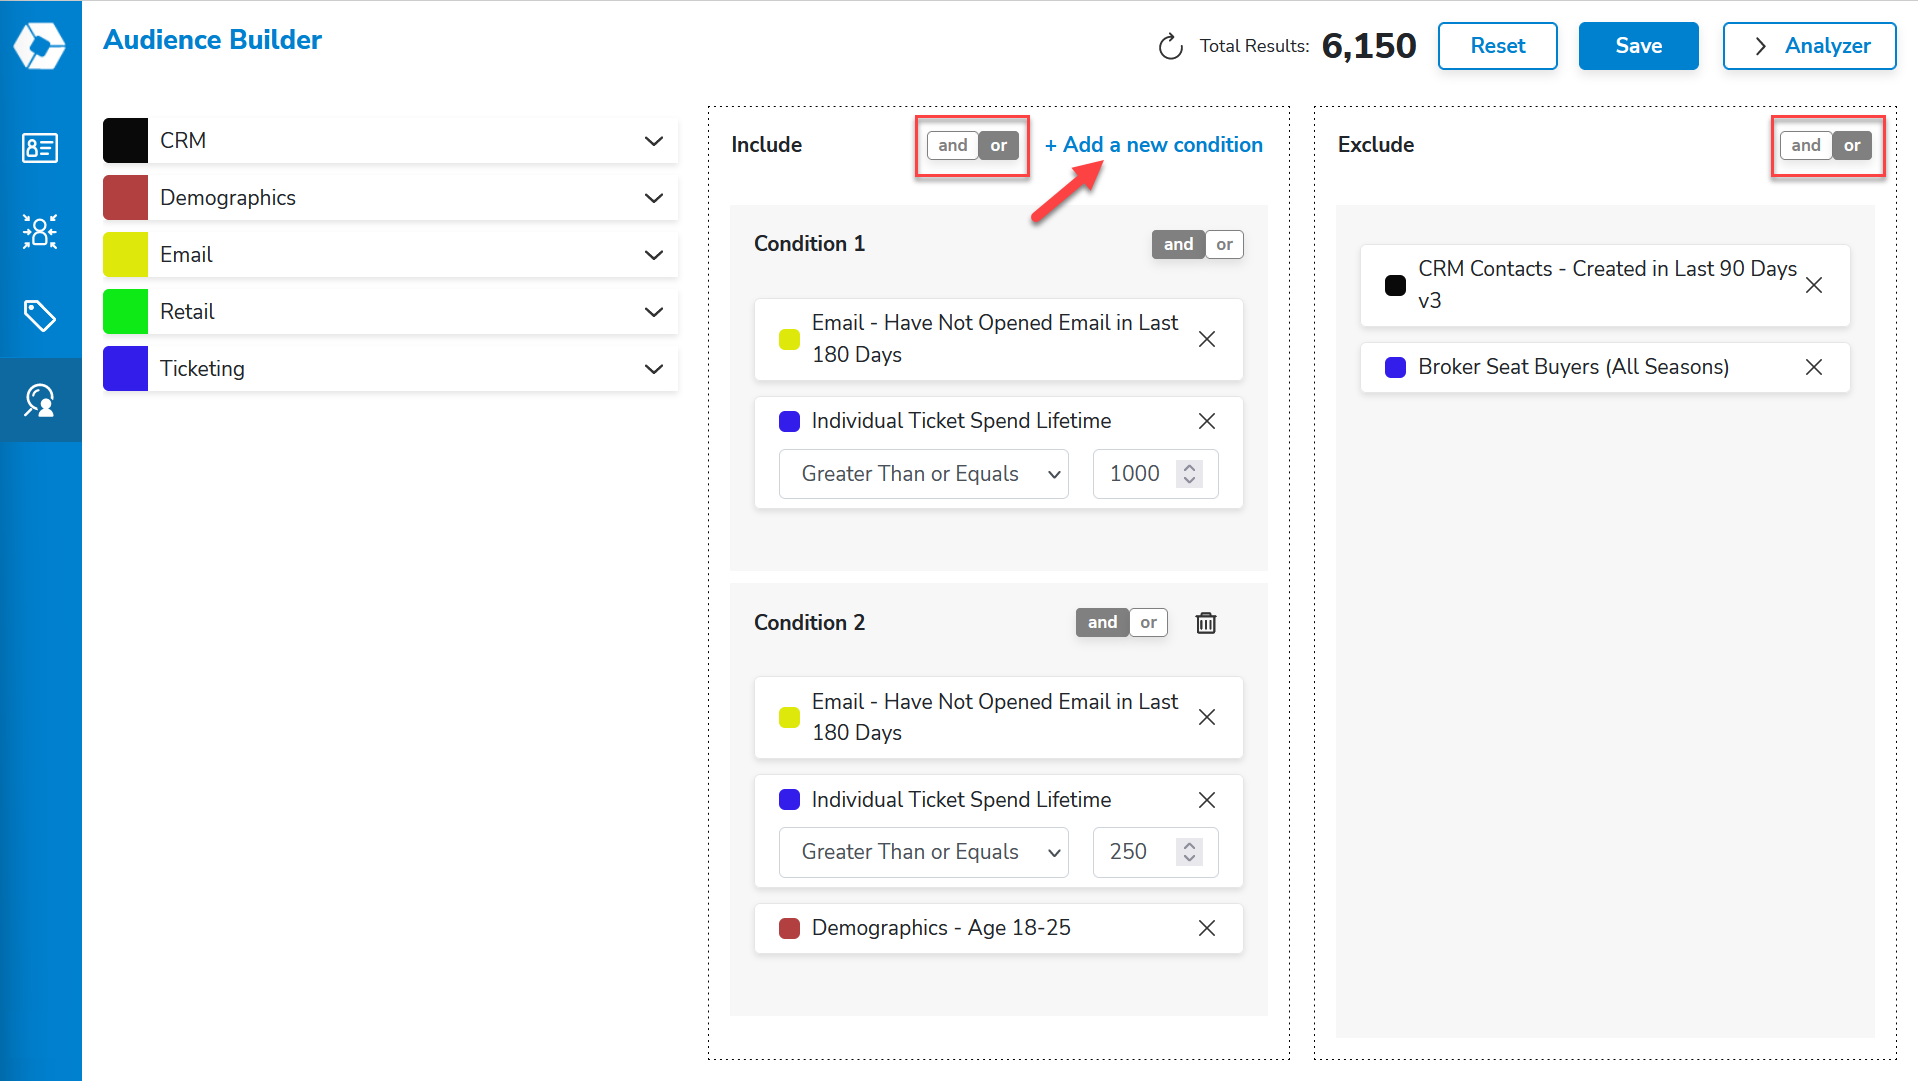Viewport: 1918px width, 1081px height.
Task: Click the app logo in the sidebar
Action: click(40, 45)
